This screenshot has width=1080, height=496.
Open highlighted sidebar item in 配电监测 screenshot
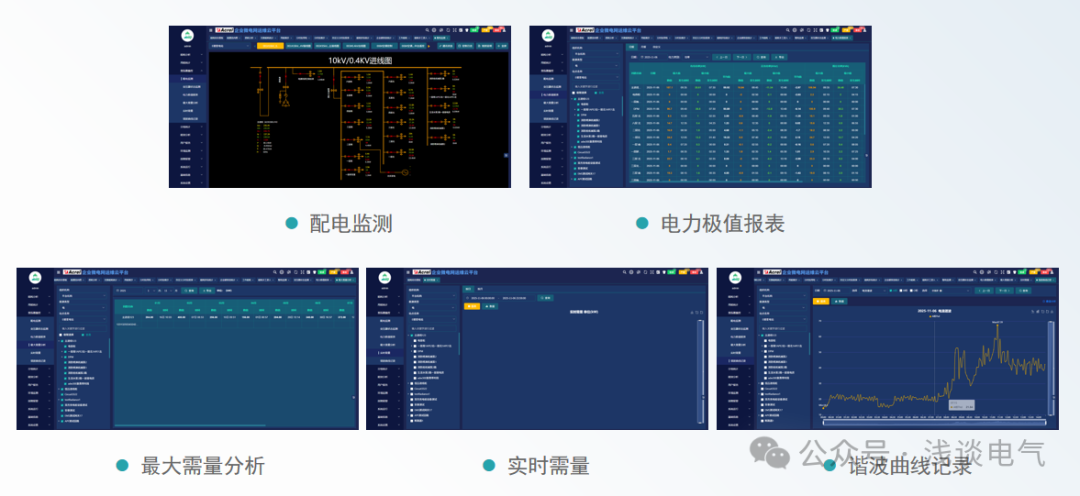[x=188, y=79]
